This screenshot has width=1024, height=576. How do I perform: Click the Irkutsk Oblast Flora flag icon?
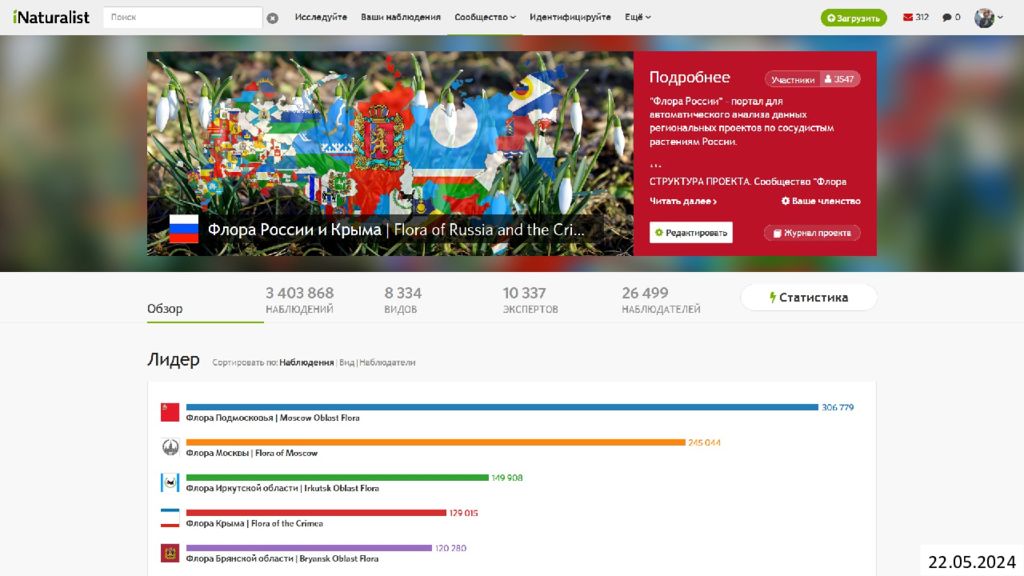[170, 483]
